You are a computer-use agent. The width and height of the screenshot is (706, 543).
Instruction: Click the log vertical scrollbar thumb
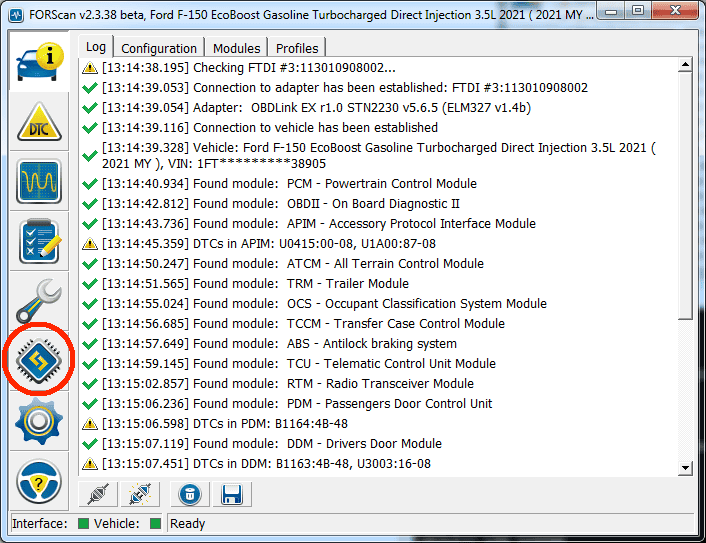point(685,195)
